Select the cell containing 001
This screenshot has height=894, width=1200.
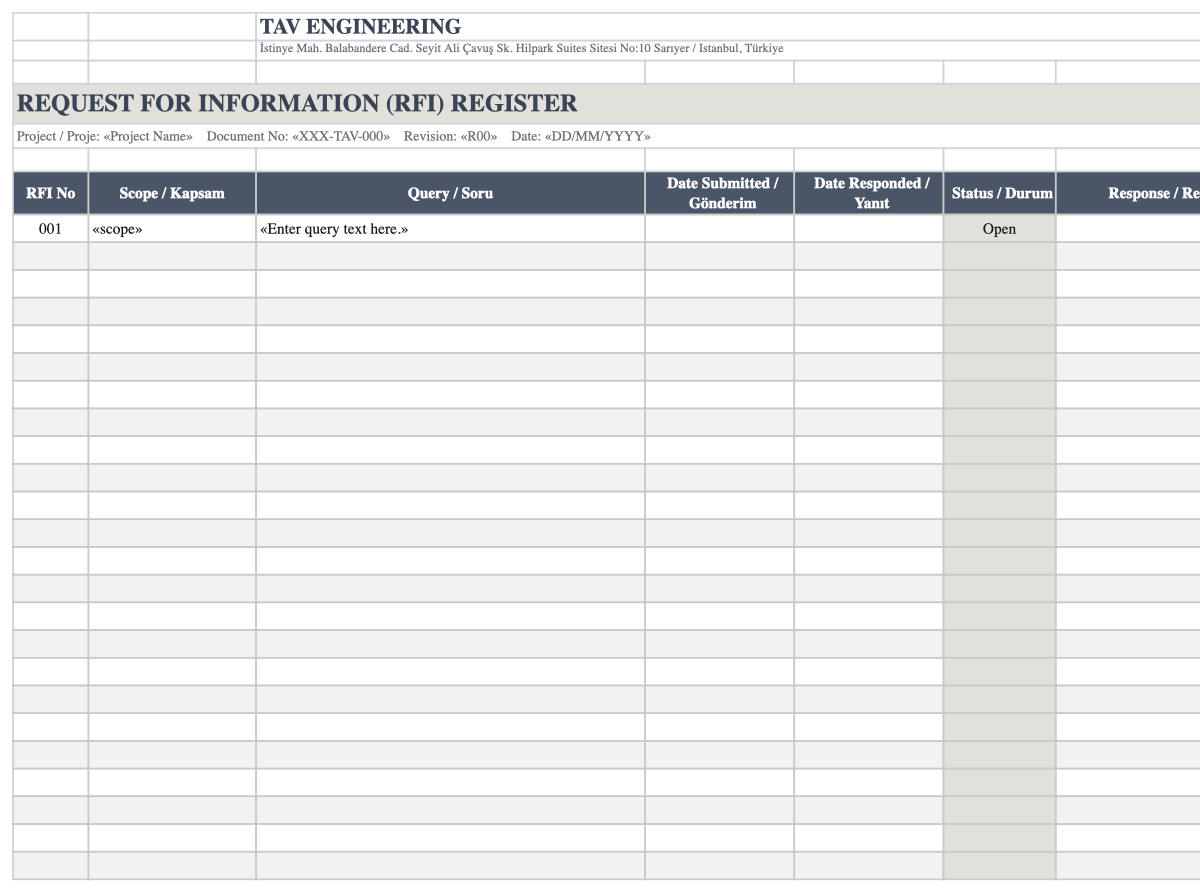pos(51,229)
